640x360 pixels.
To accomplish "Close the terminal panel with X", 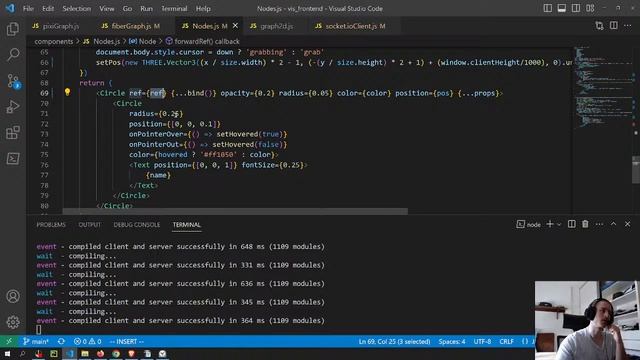I will click(627, 224).
